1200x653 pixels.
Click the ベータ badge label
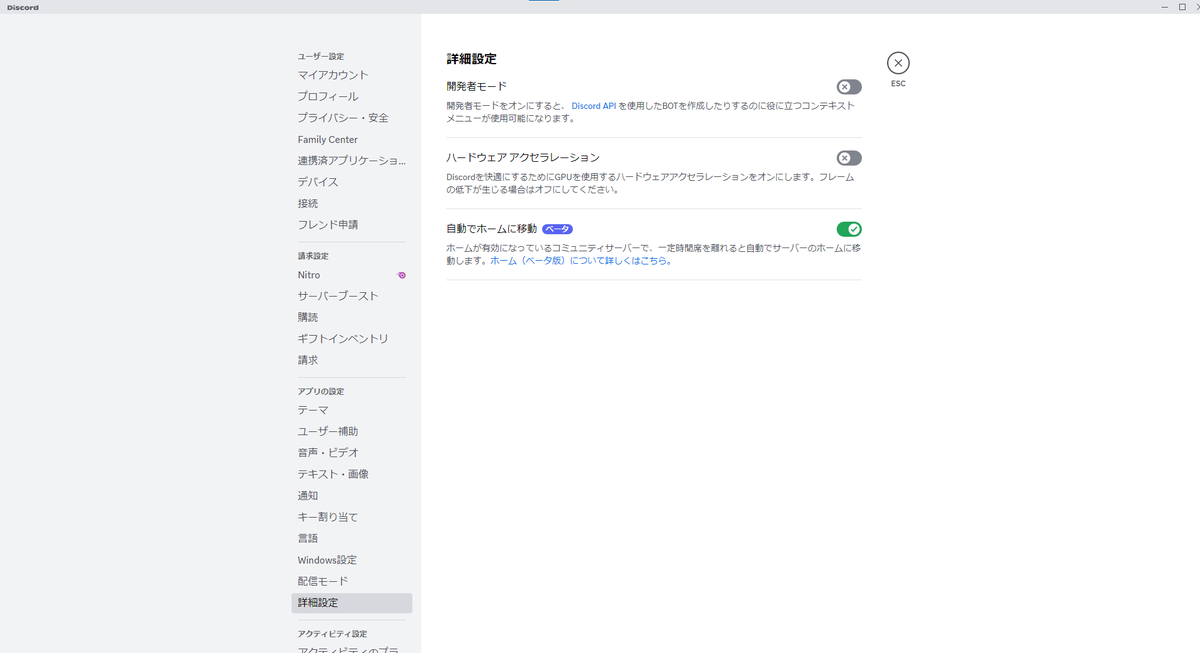557,229
